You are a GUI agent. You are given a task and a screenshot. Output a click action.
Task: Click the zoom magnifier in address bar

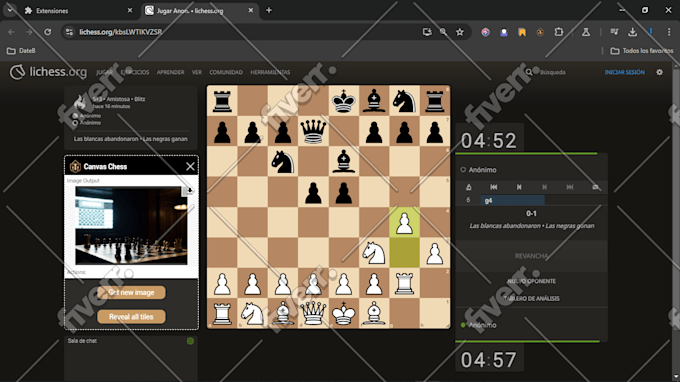coord(443,32)
